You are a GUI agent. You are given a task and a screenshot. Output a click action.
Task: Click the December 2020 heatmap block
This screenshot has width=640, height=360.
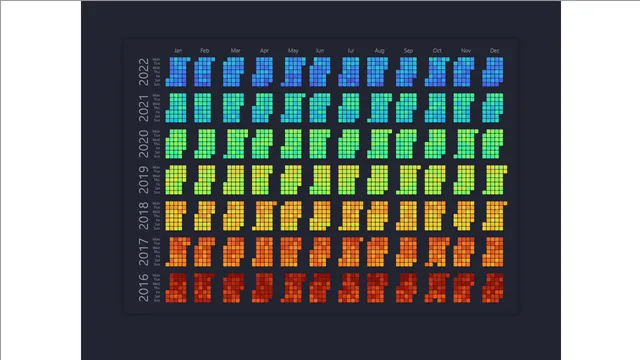point(493,144)
